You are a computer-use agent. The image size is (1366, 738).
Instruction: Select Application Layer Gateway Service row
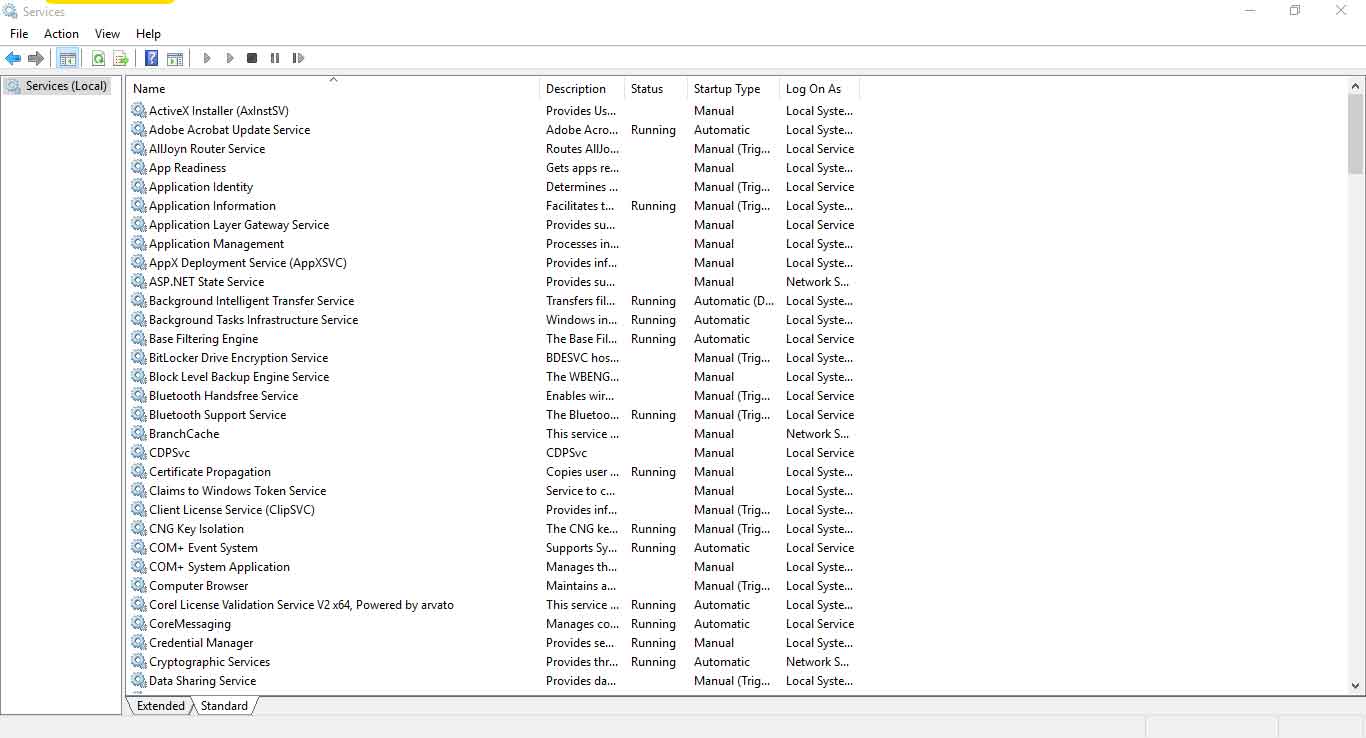[x=494, y=225]
